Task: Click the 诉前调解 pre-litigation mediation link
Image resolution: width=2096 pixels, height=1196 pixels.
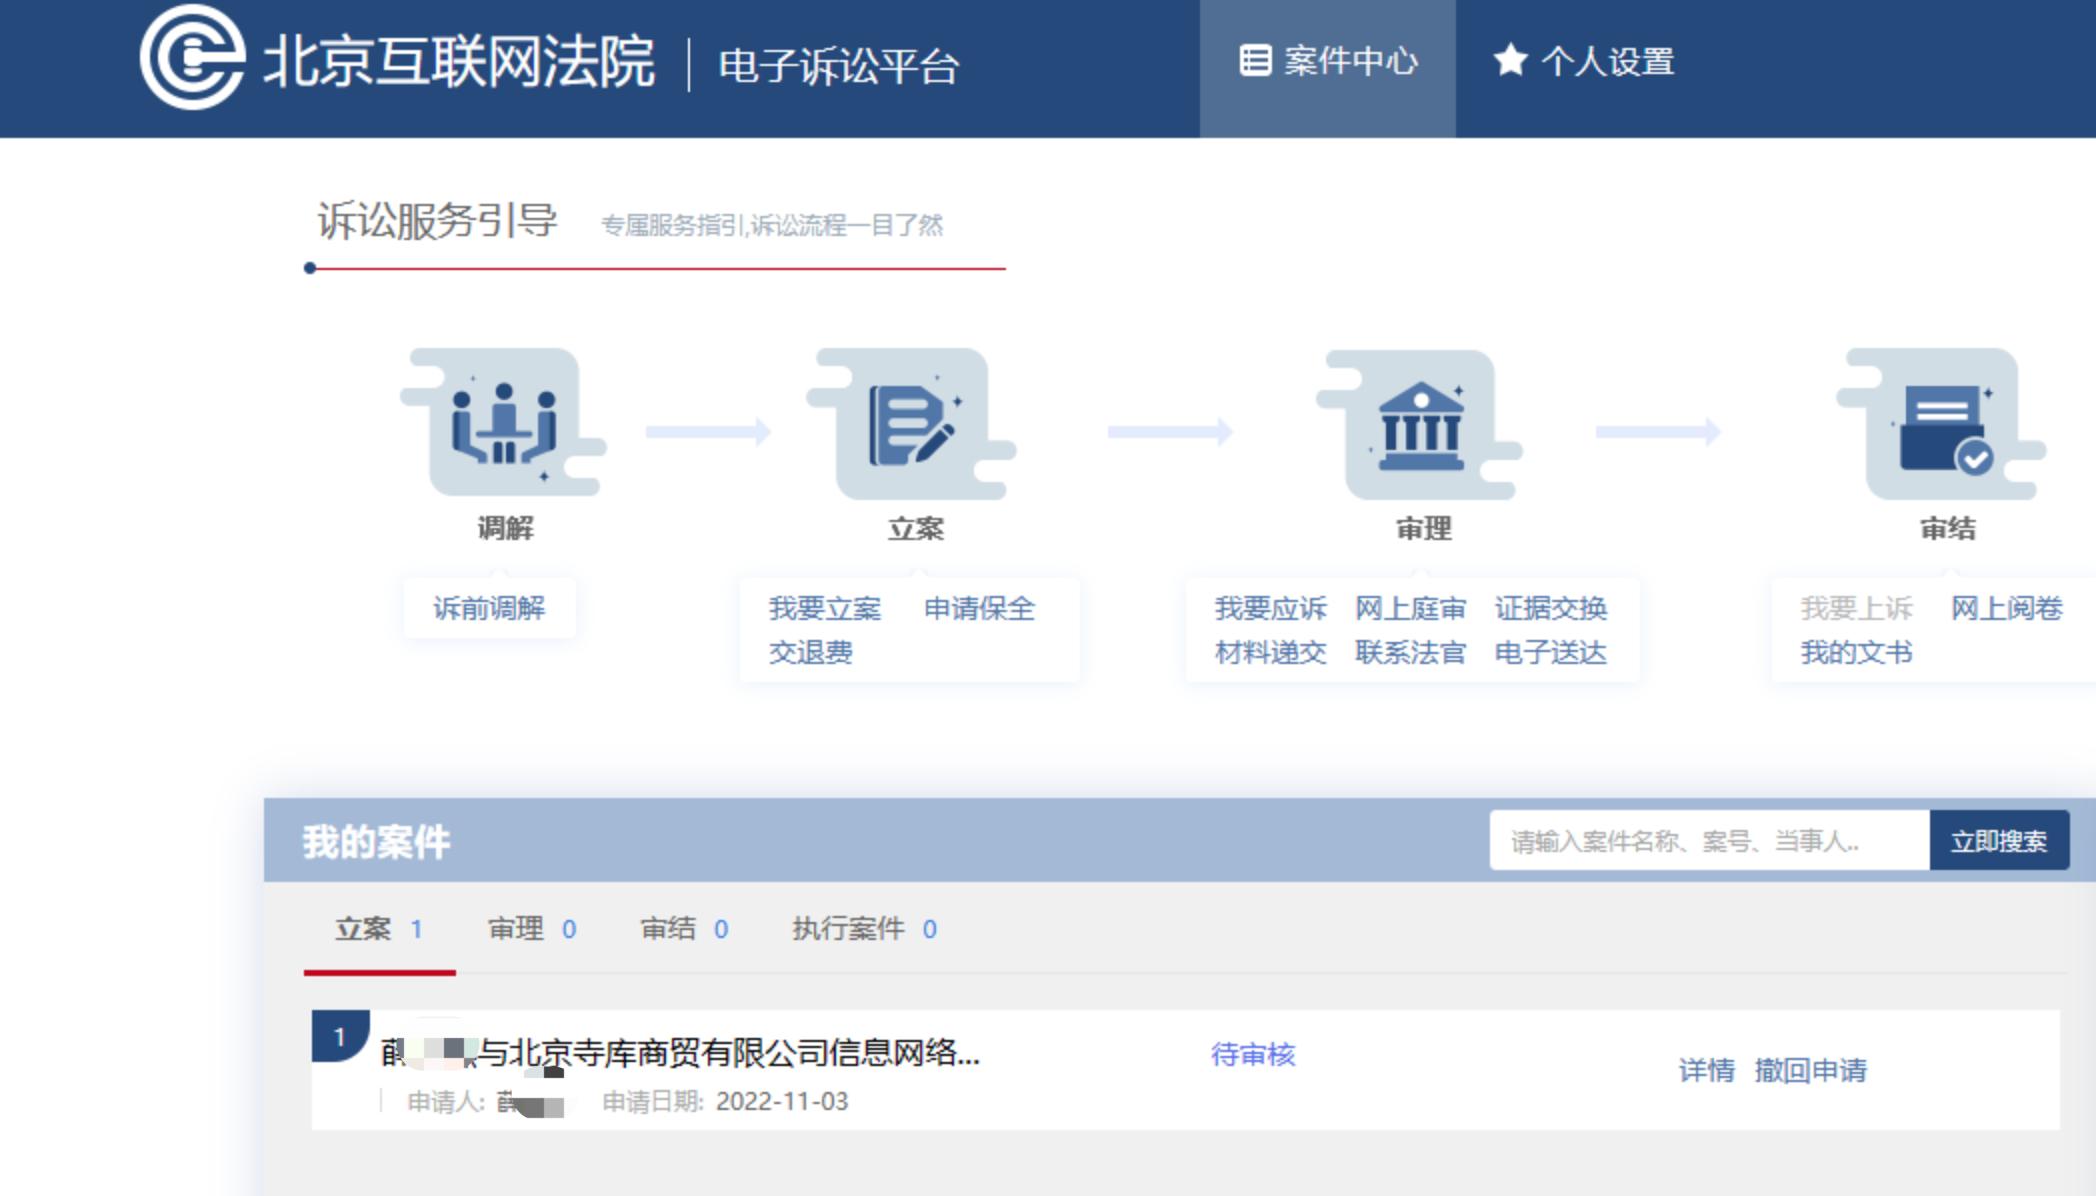Action: pyautogui.click(x=489, y=608)
